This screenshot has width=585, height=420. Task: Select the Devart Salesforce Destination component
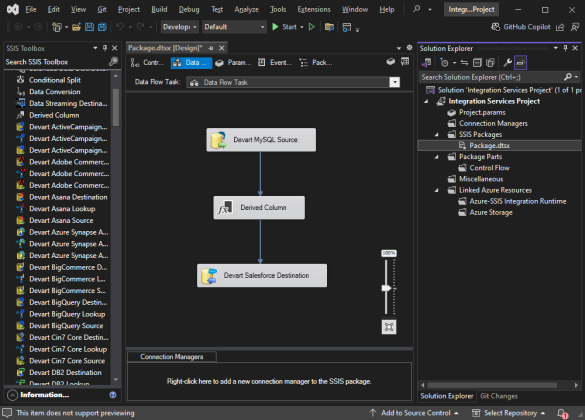[262, 276]
